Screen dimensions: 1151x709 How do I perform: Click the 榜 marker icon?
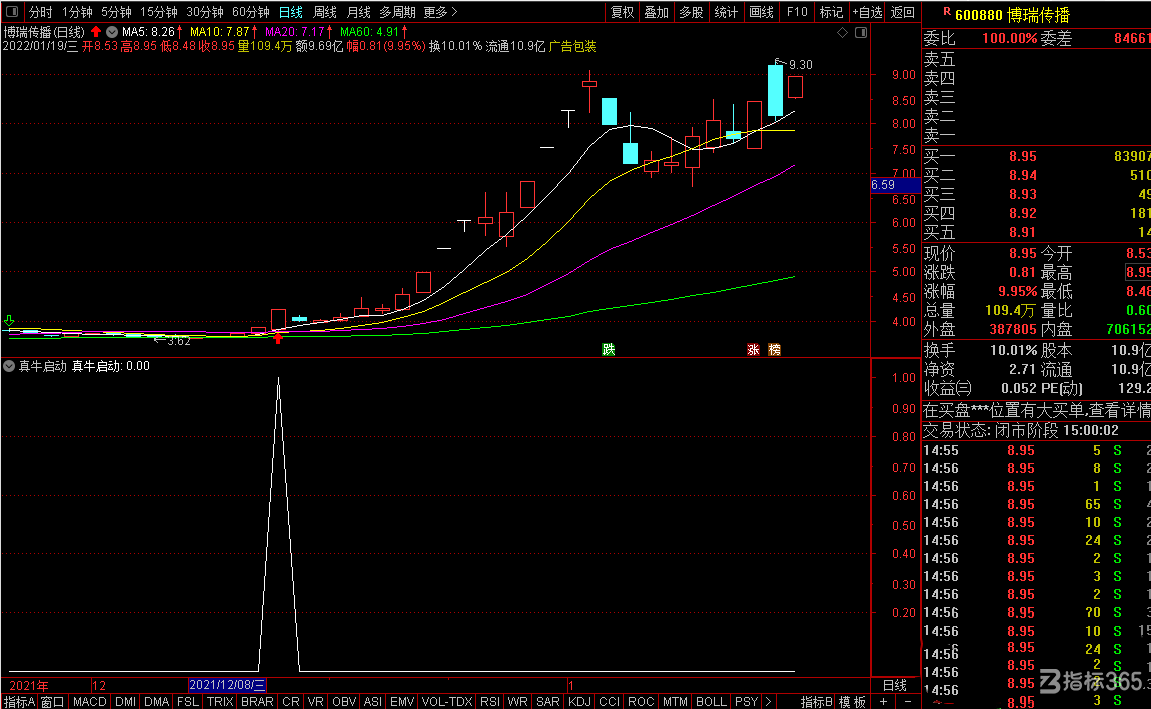[774, 349]
